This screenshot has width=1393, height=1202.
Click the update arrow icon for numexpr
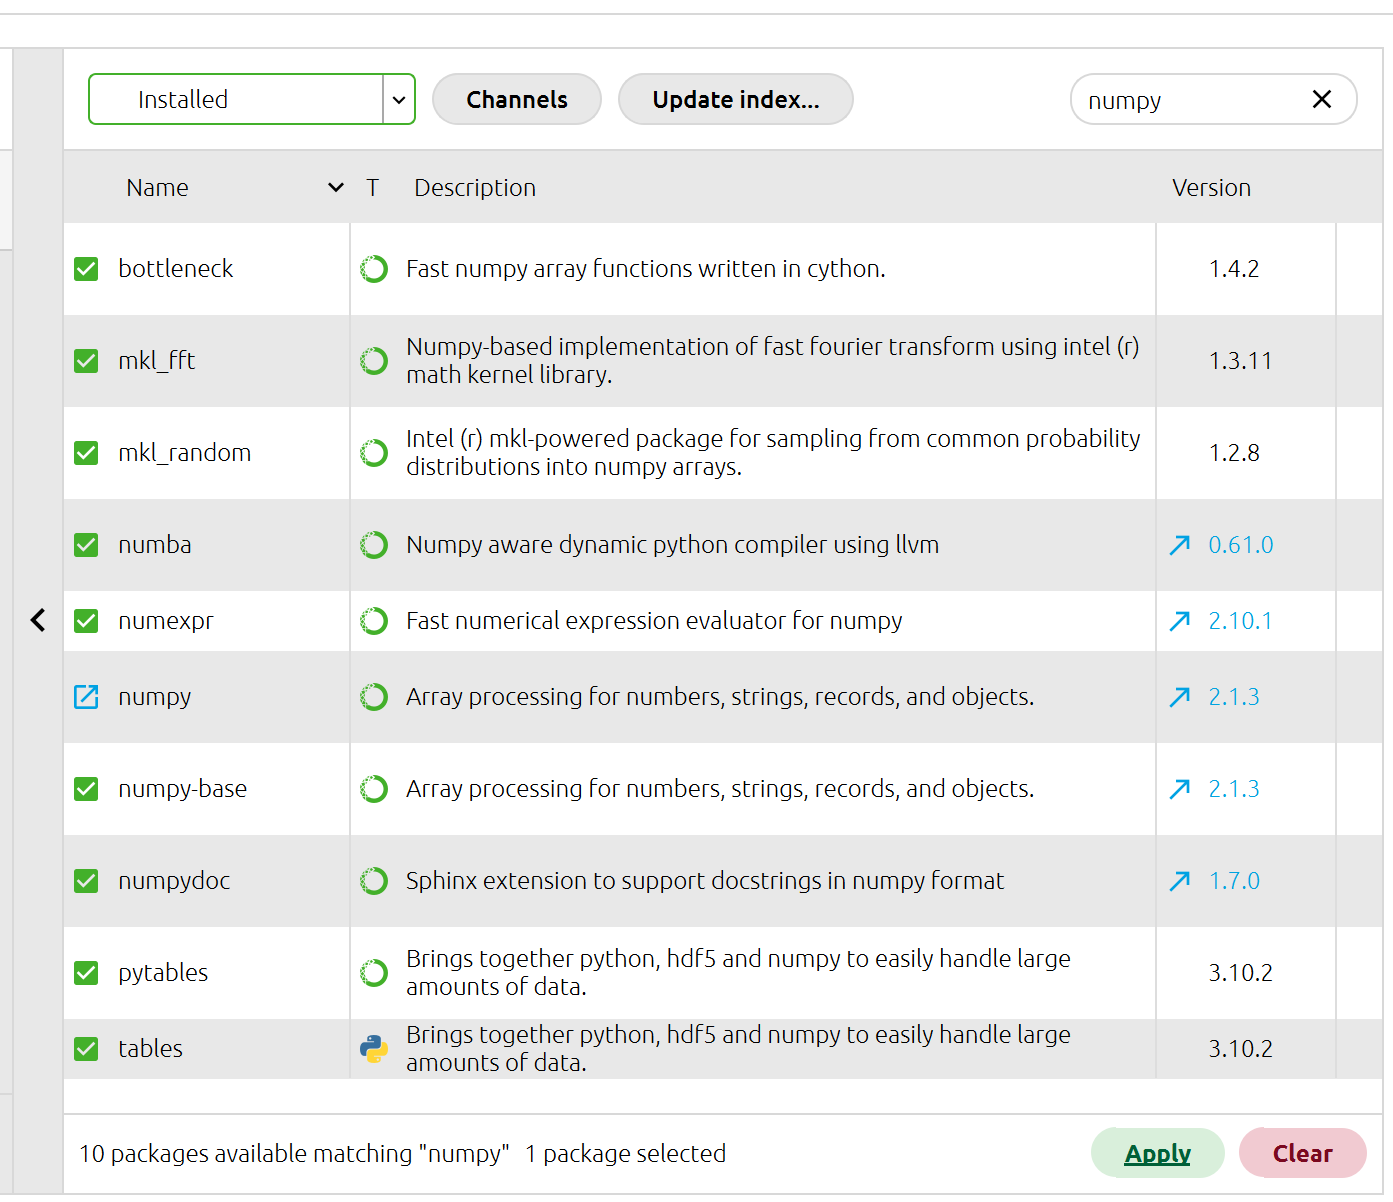pyautogui.click(x=1180, y=621)
